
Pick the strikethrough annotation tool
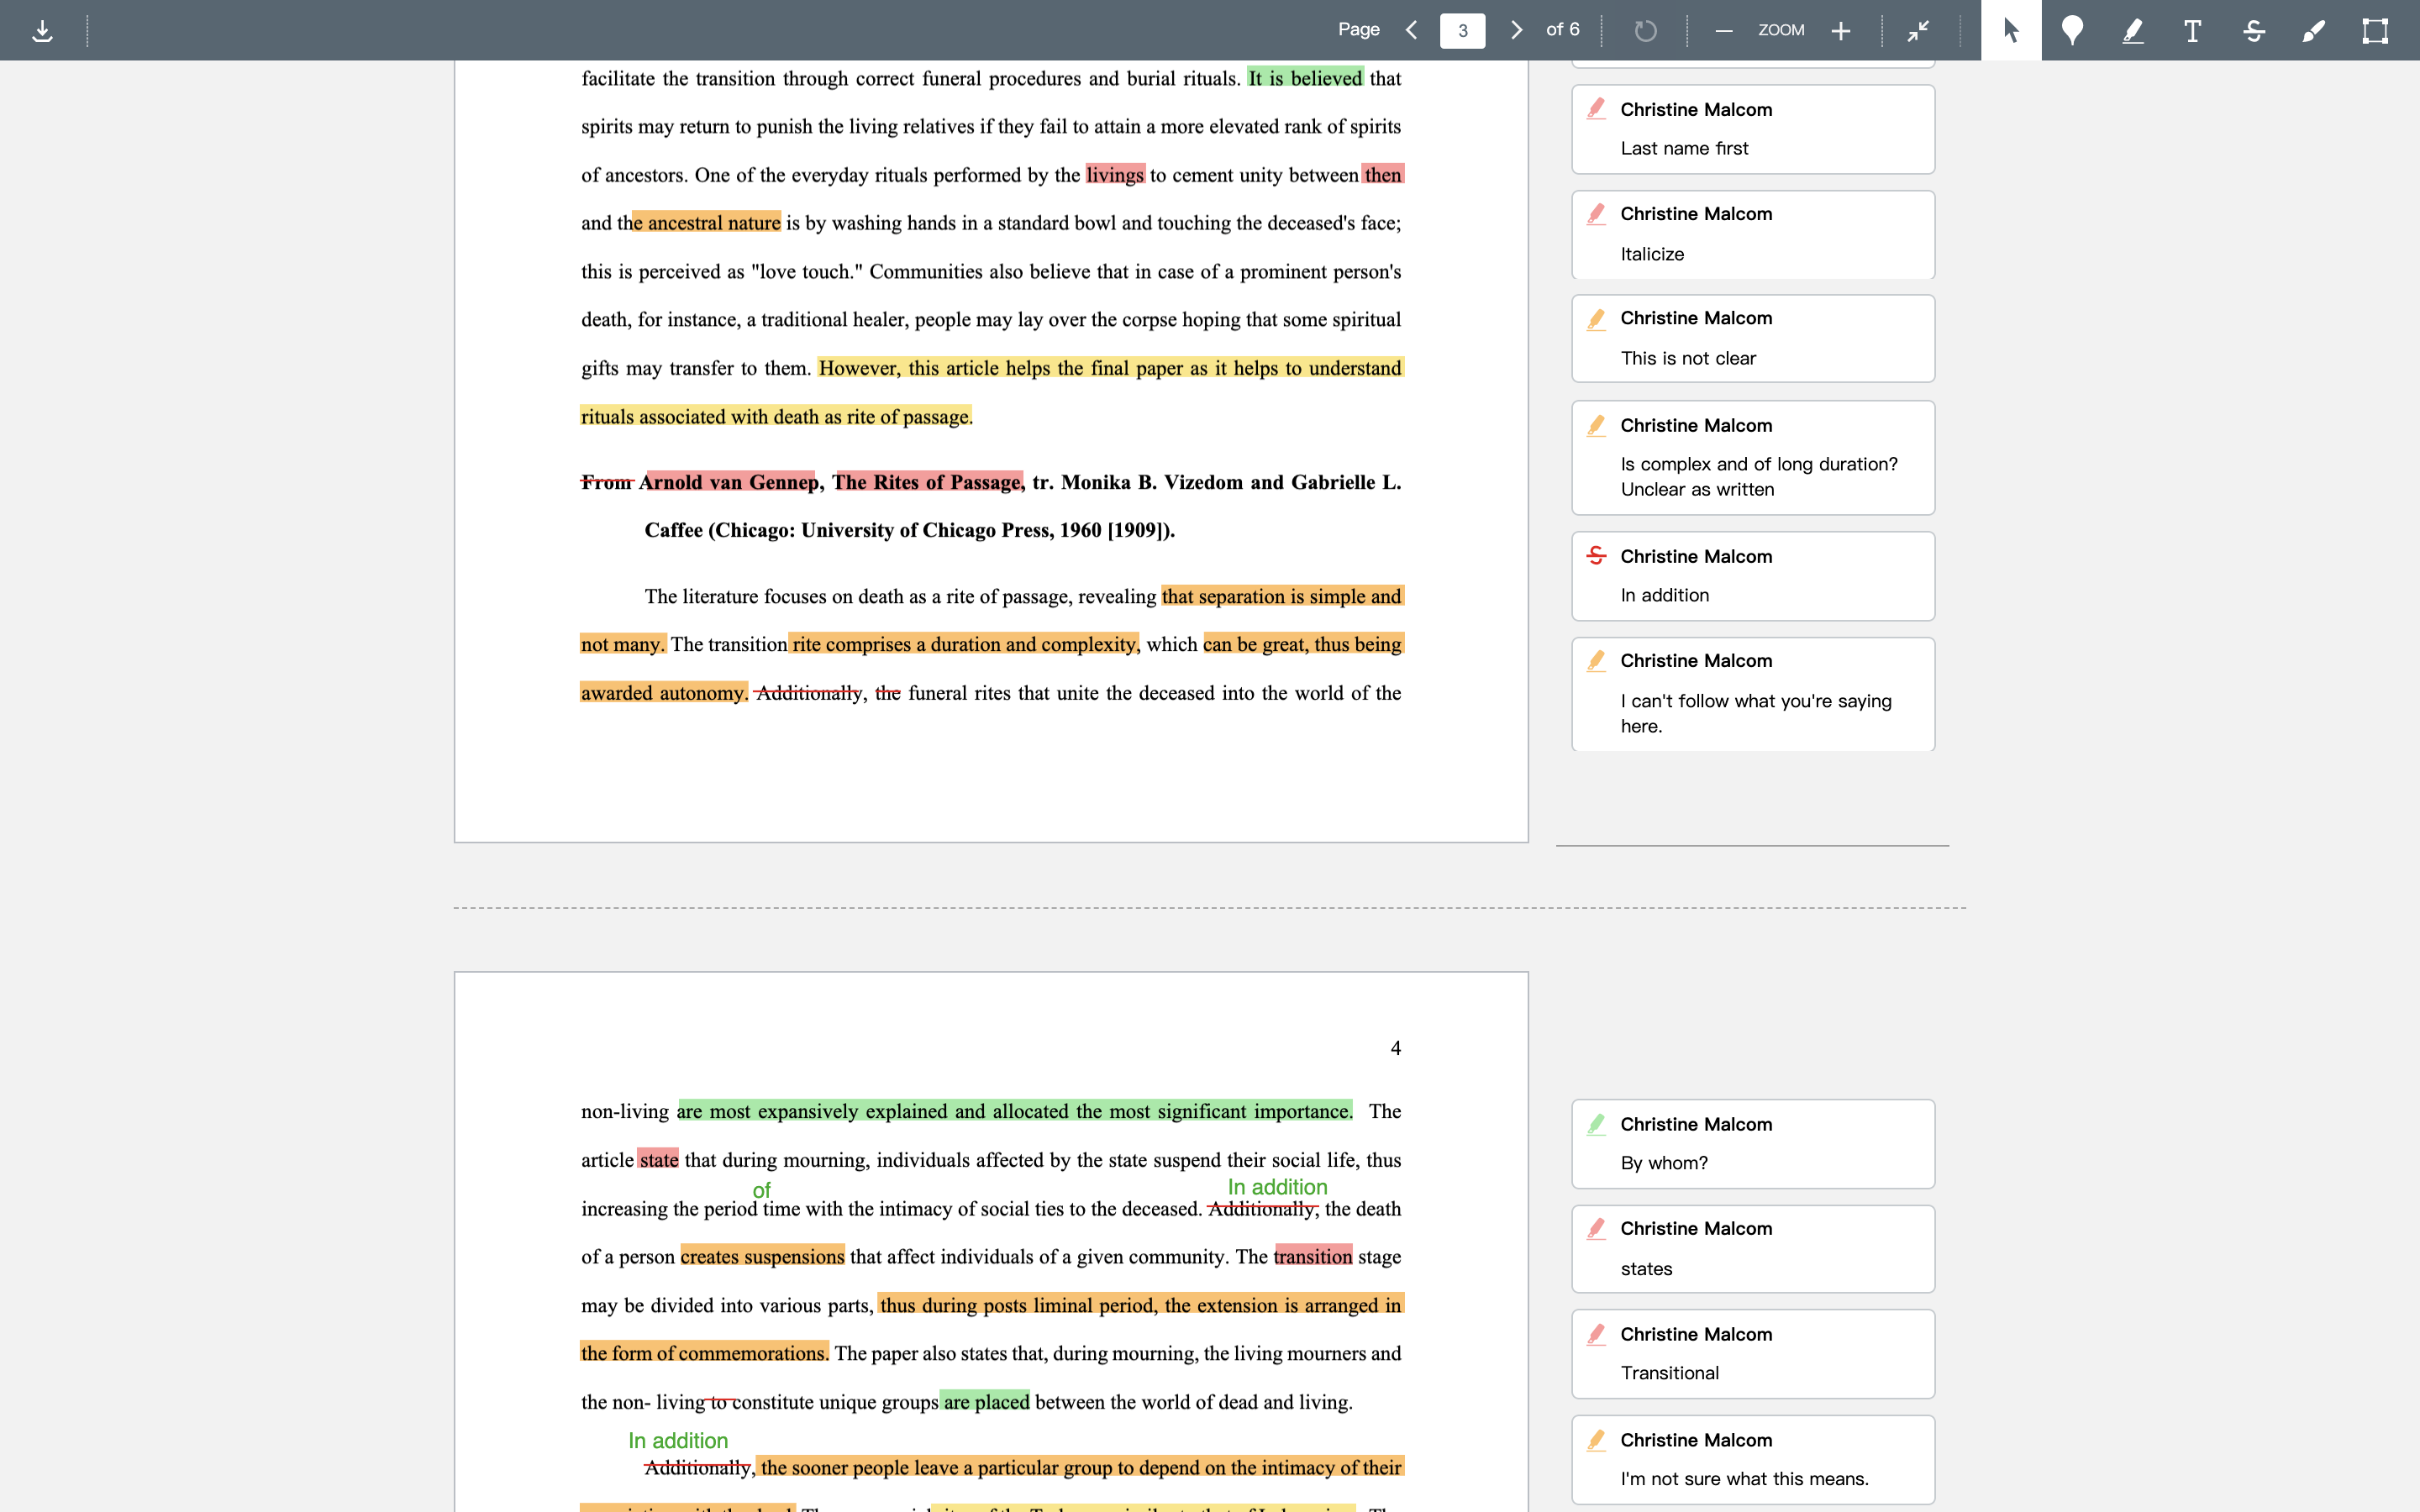coord(2253,31)
